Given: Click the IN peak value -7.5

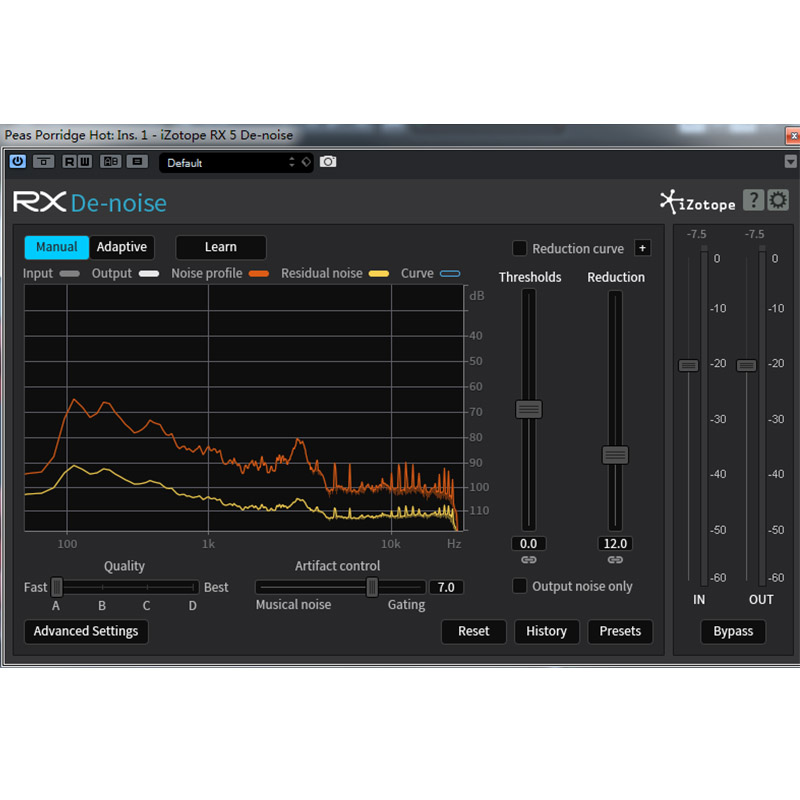Looking at the screenshot, I should tap(696, 234).
